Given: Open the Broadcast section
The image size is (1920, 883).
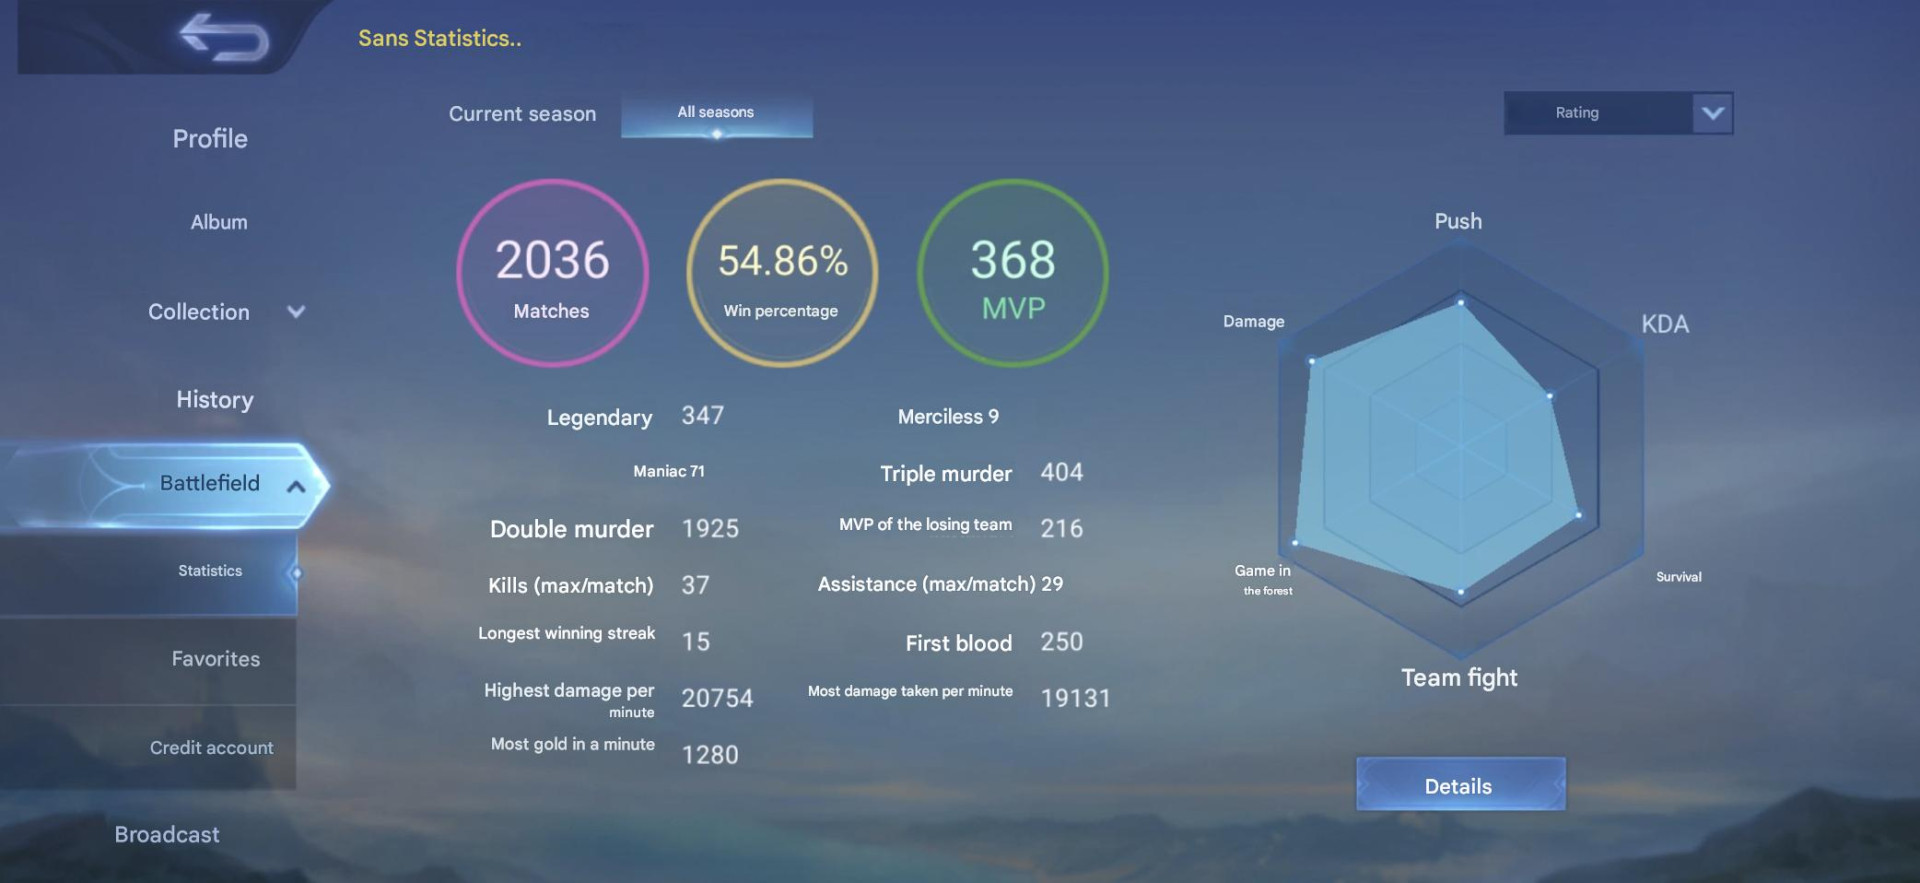Looking at the screenshot, I should click(167, 835).
